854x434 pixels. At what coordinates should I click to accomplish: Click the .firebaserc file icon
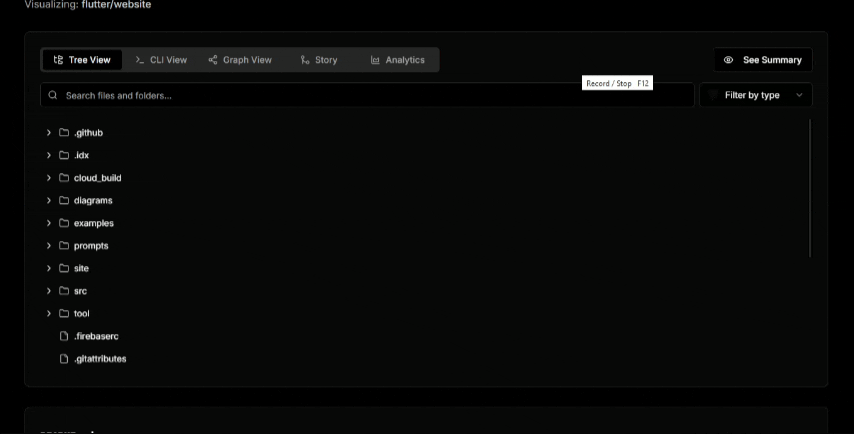pos(64,336)
